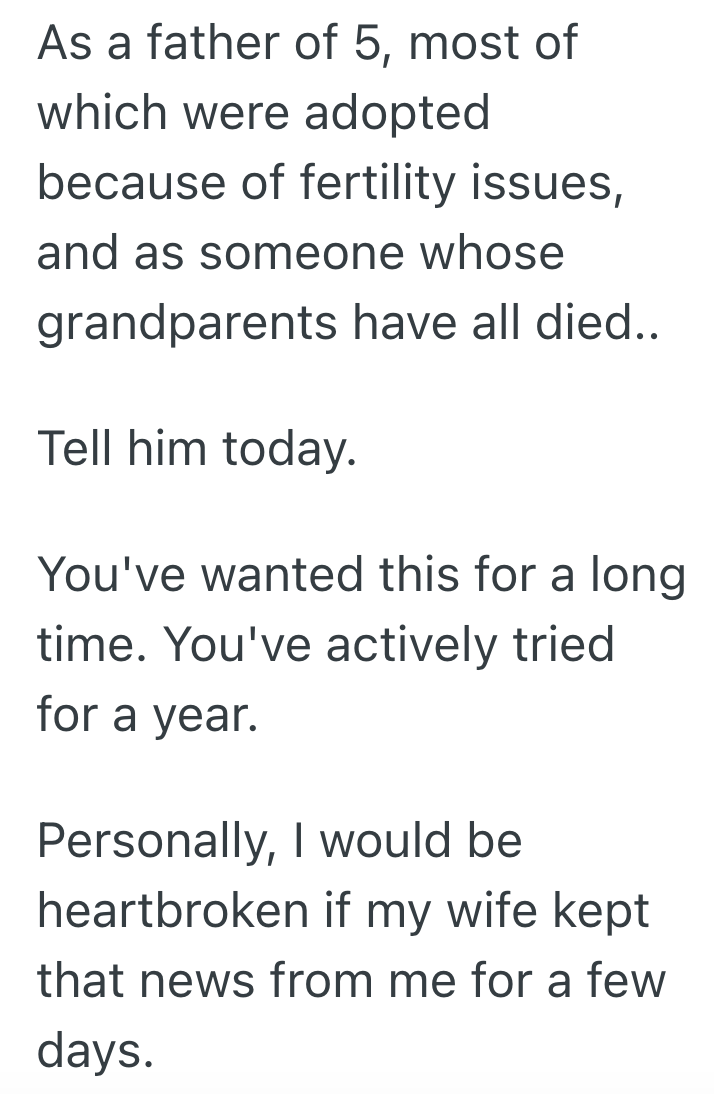Click the word "year"

tap(198, 715)
